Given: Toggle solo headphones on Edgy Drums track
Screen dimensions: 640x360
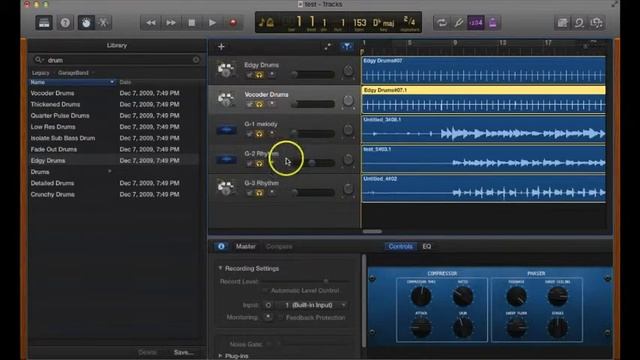Looking at the screenshot, I should [259, 75].
